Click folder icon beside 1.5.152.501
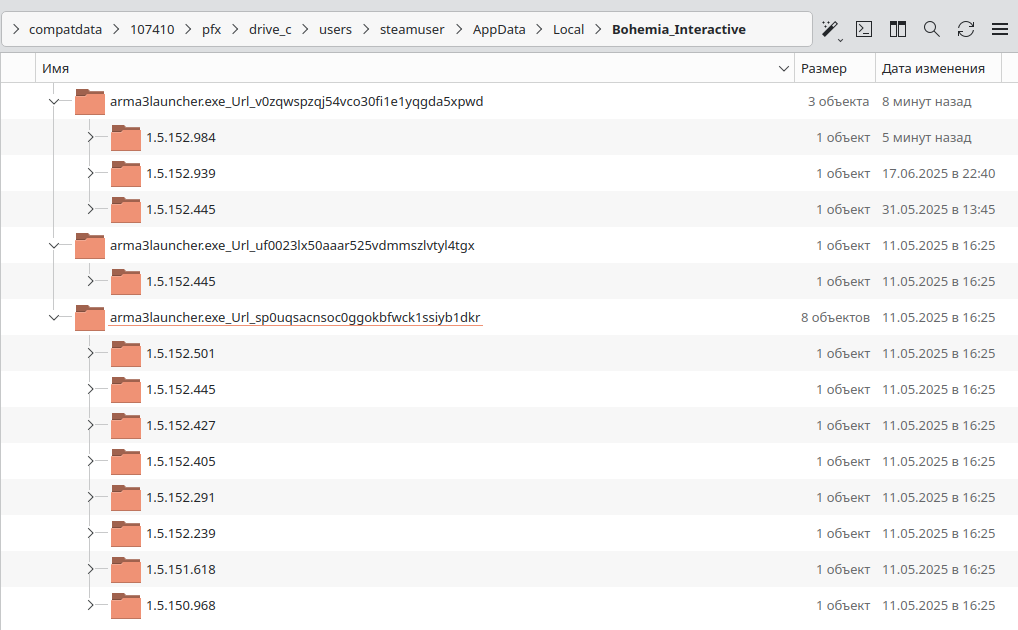 point(126,354)
